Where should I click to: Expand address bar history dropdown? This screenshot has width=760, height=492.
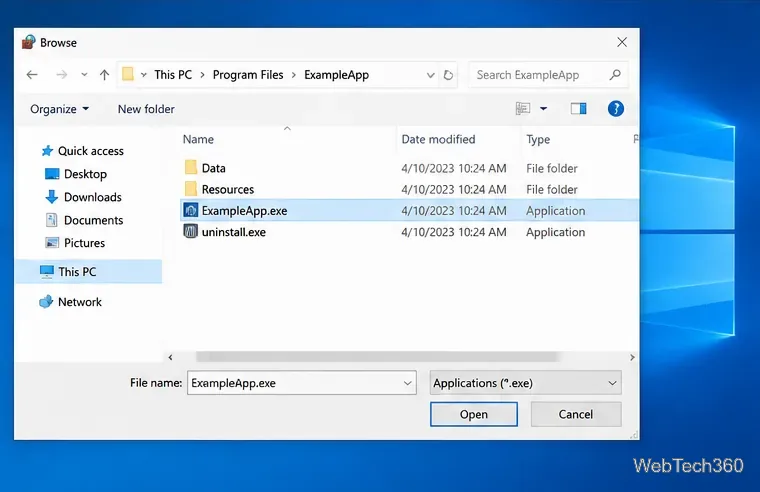coord(430,75)
